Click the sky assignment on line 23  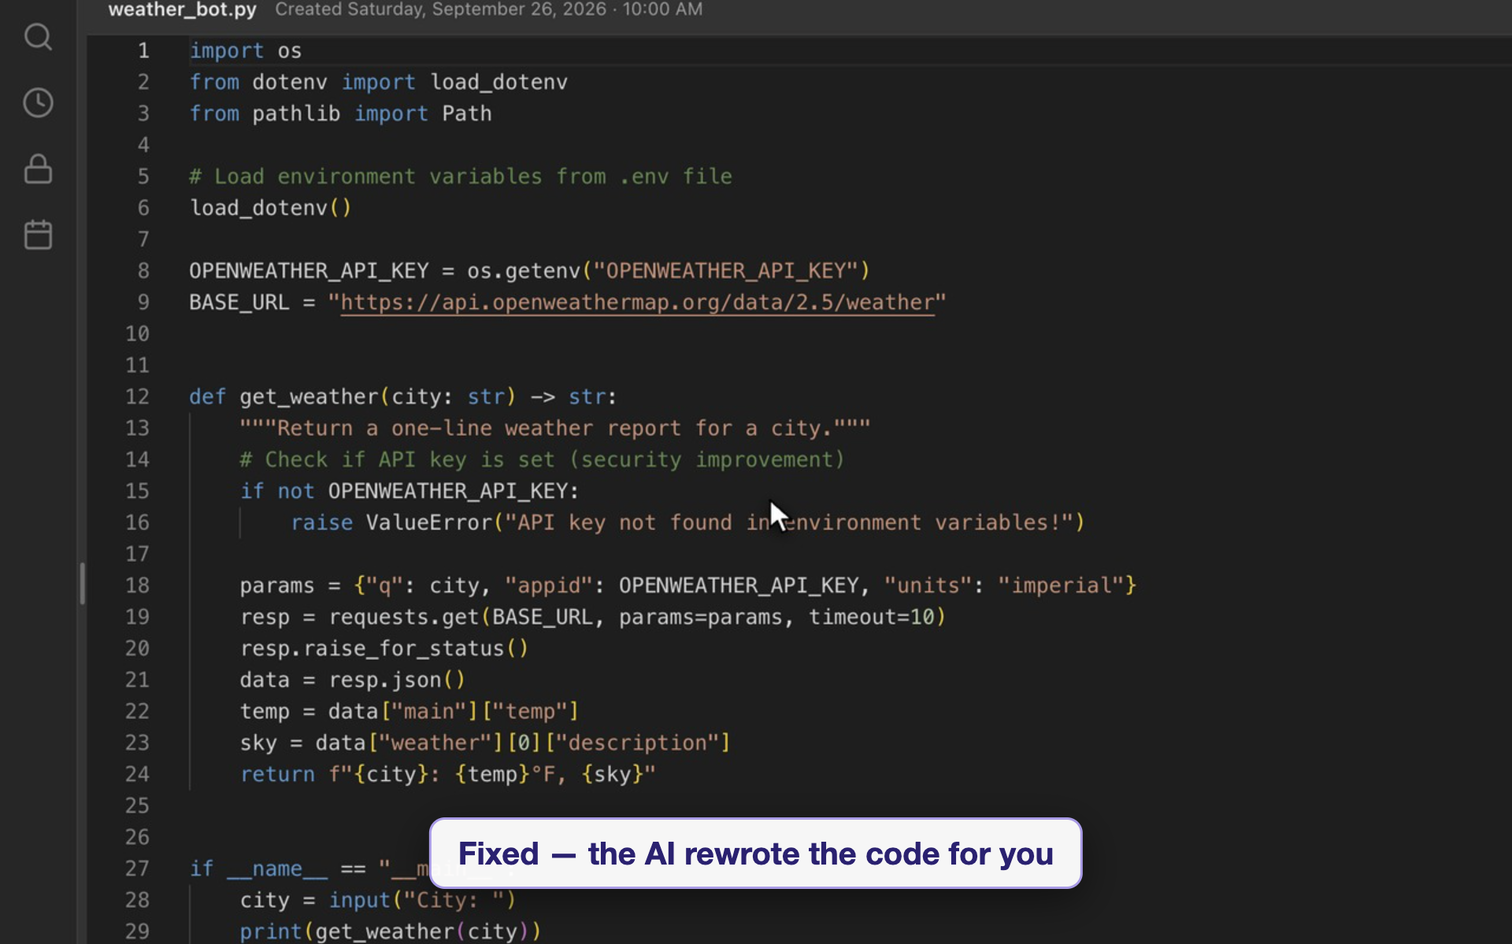click(485, 743)
